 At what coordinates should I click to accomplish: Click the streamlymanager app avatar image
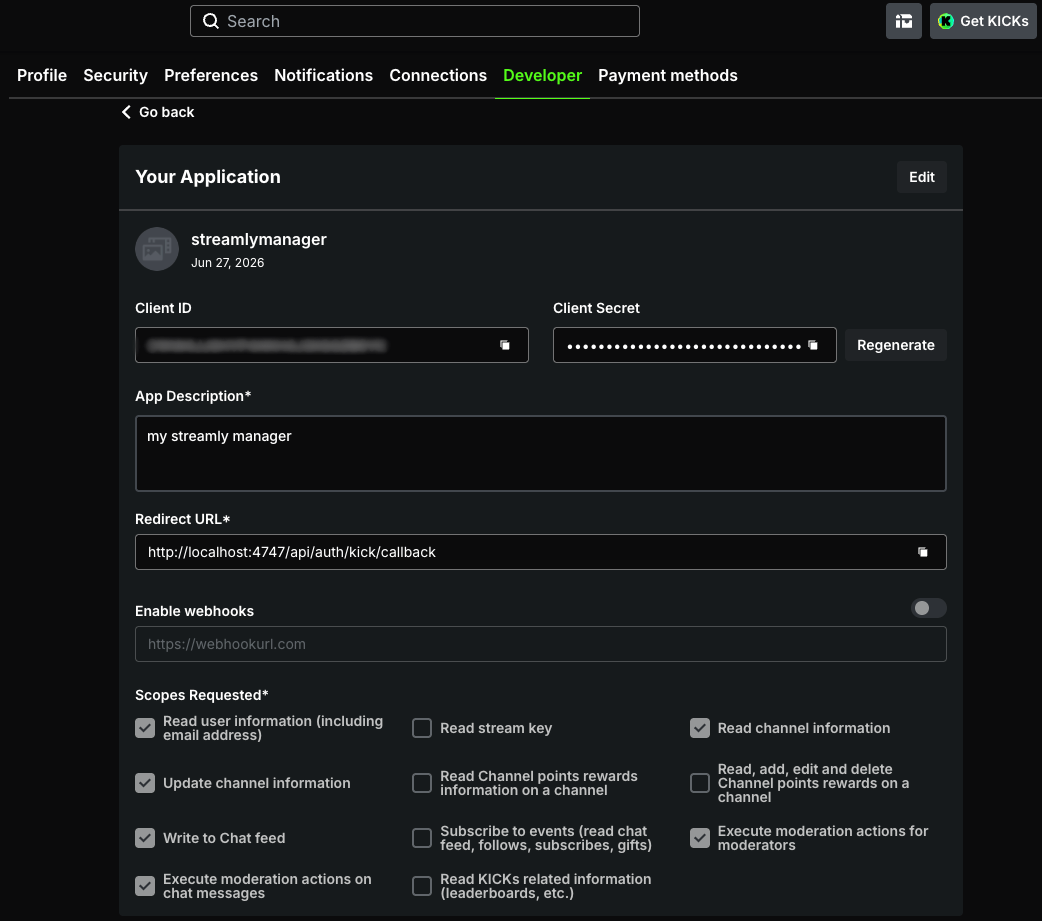coord(157,249)
